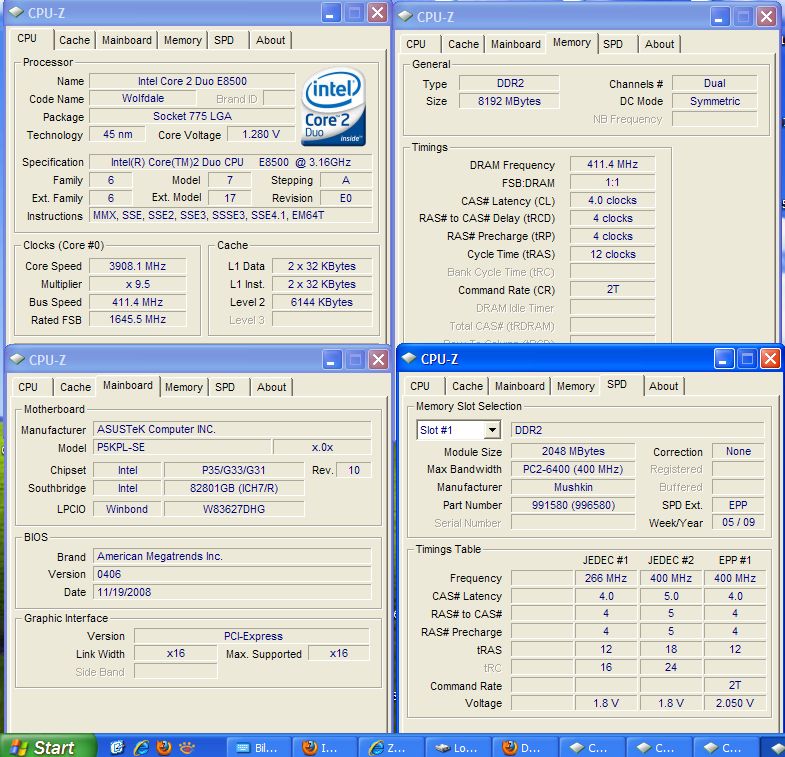
Task: Minimize the SPD CPU-Z window
Action: (723, 358)
